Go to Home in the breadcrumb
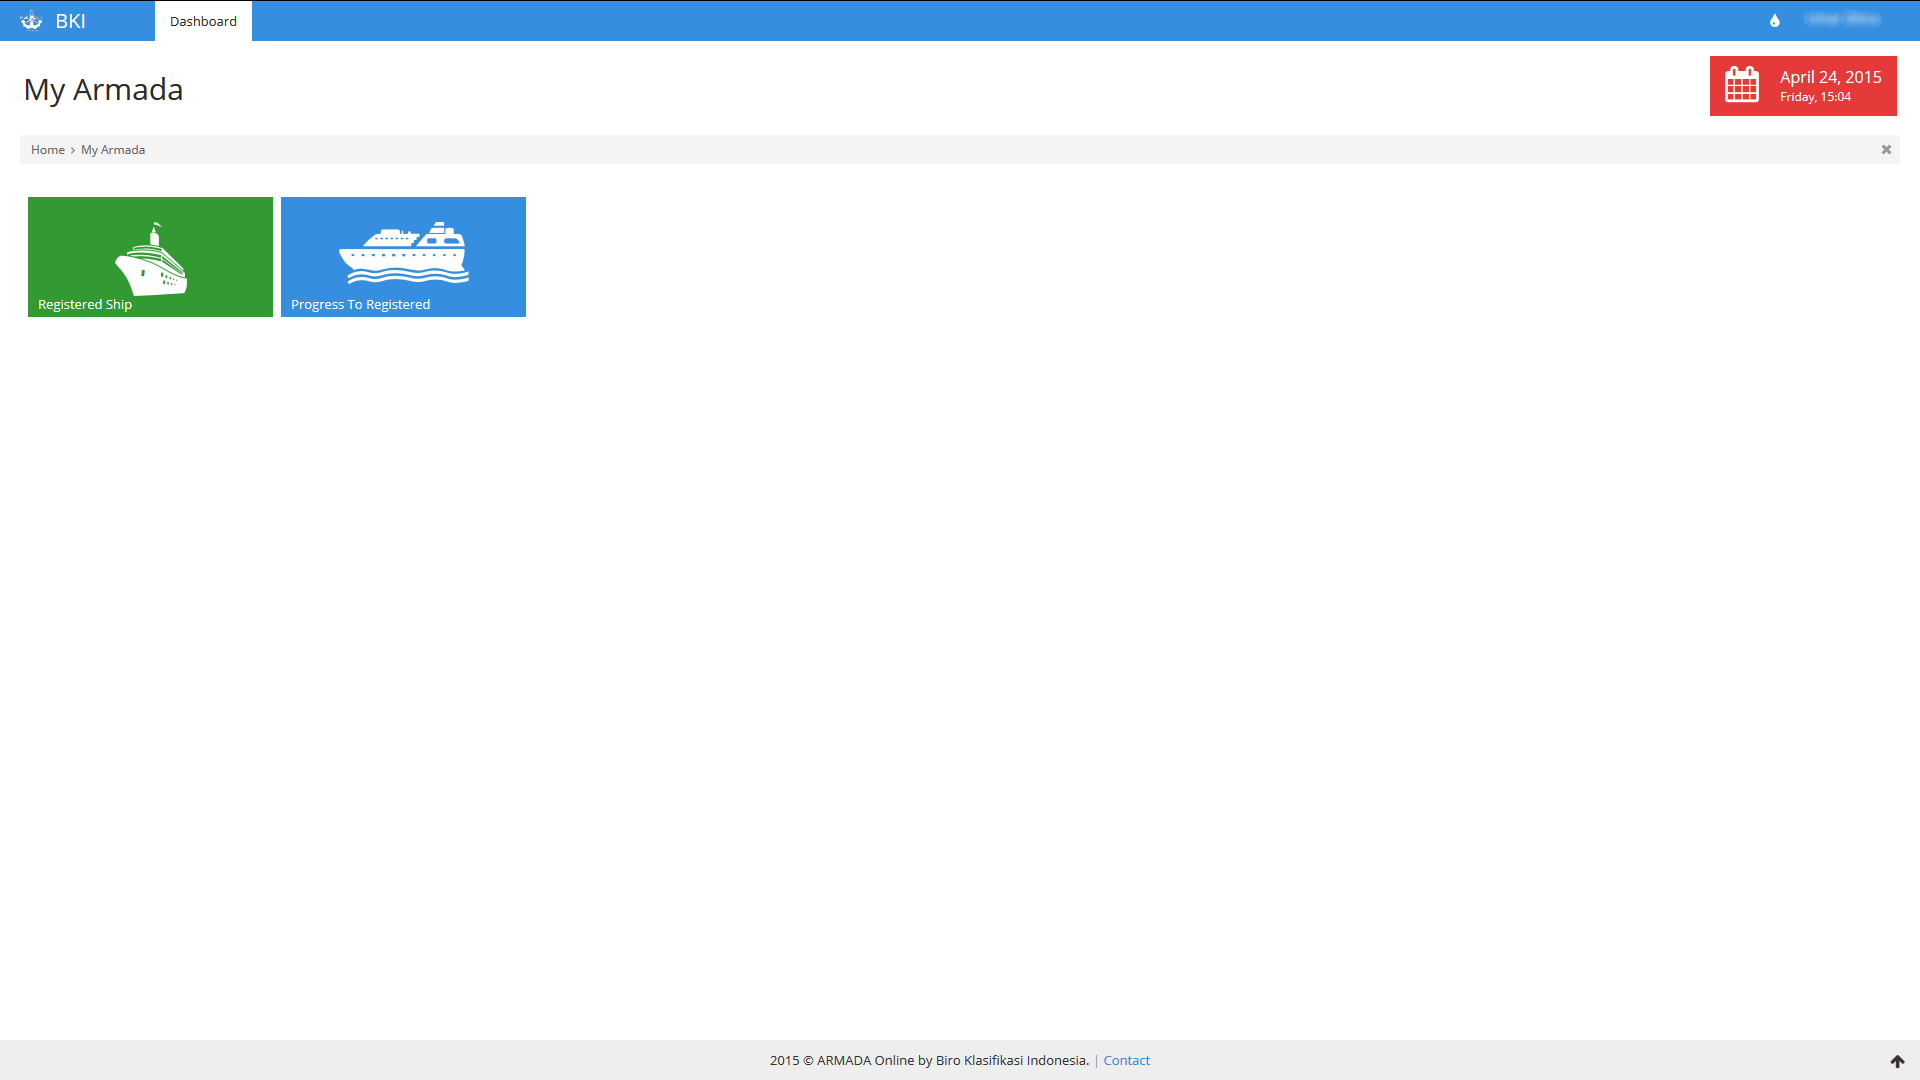This screenshot has height=1080, width=1920. [x=48, y=150]
